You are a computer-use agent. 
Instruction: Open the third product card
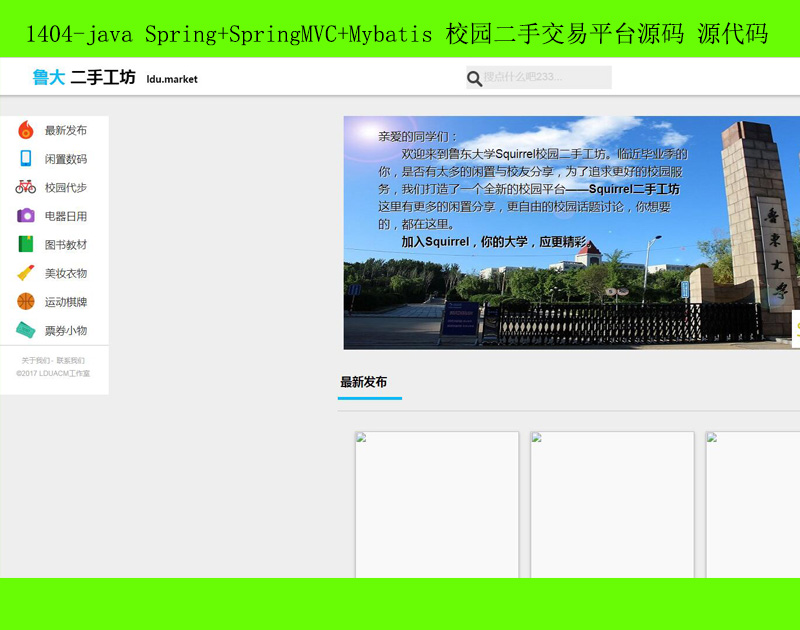753,505
